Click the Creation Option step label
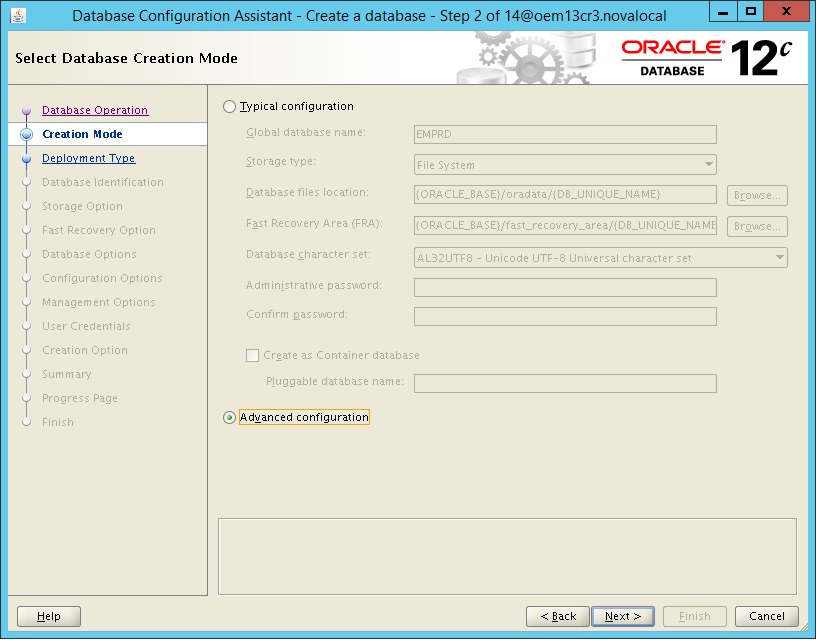This screenshot has height=640, width=816. [x=85, y=350]
